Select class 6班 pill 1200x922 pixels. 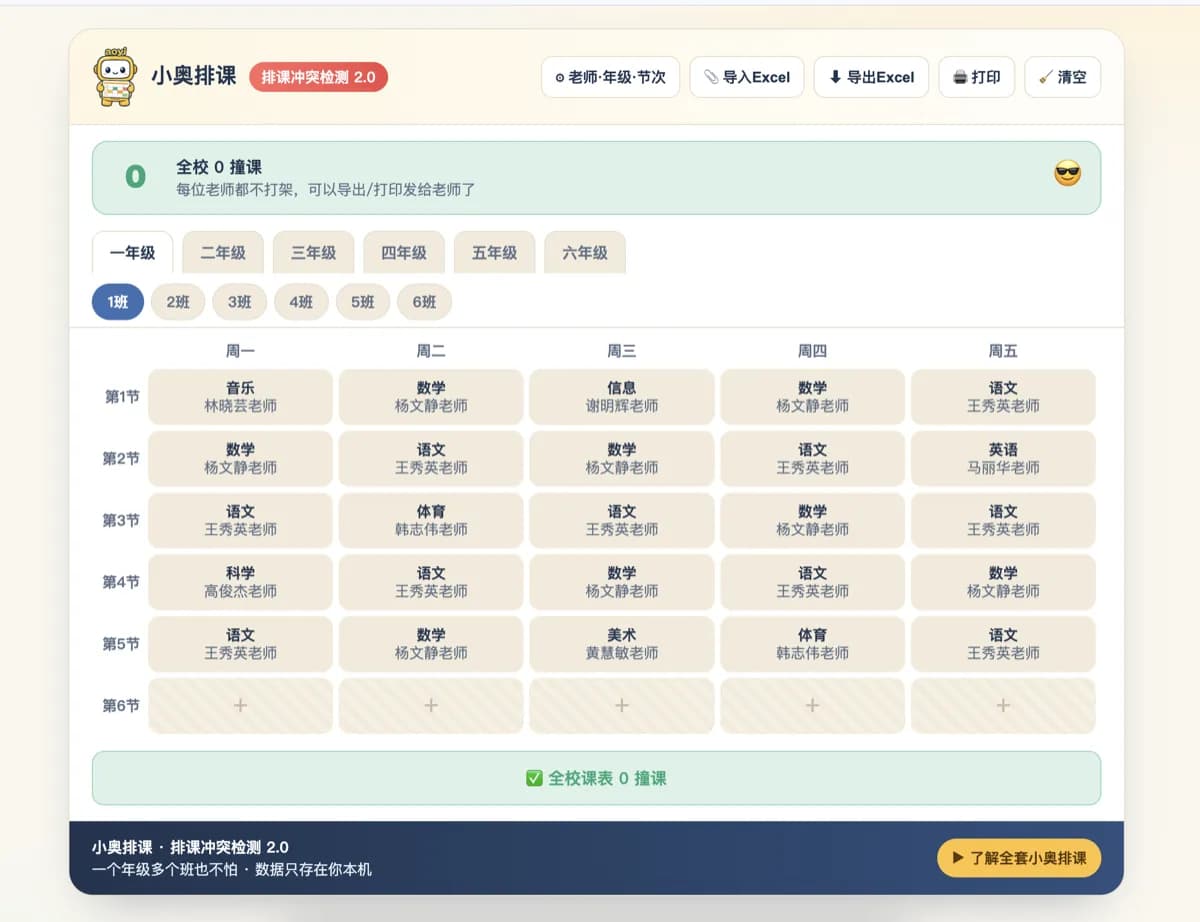pos(424,302)
